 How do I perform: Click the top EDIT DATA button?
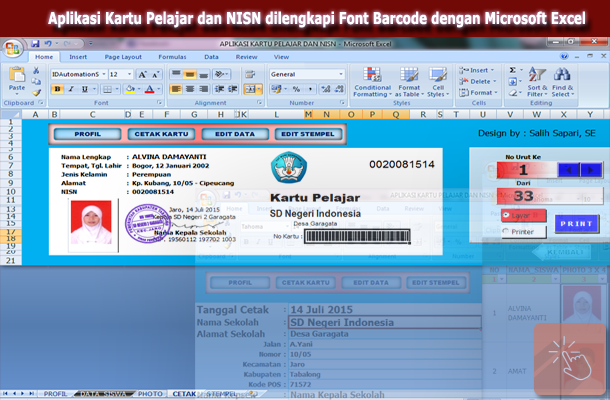[x=235, y=134]
